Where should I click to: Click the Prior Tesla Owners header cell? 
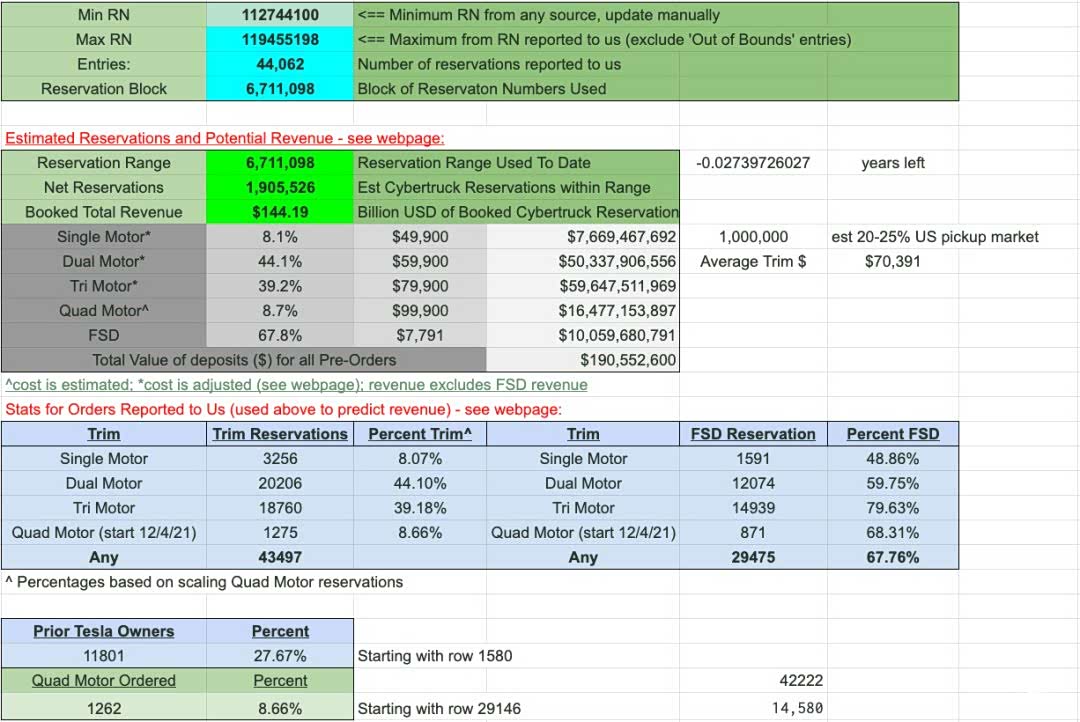tap(103, 631)
